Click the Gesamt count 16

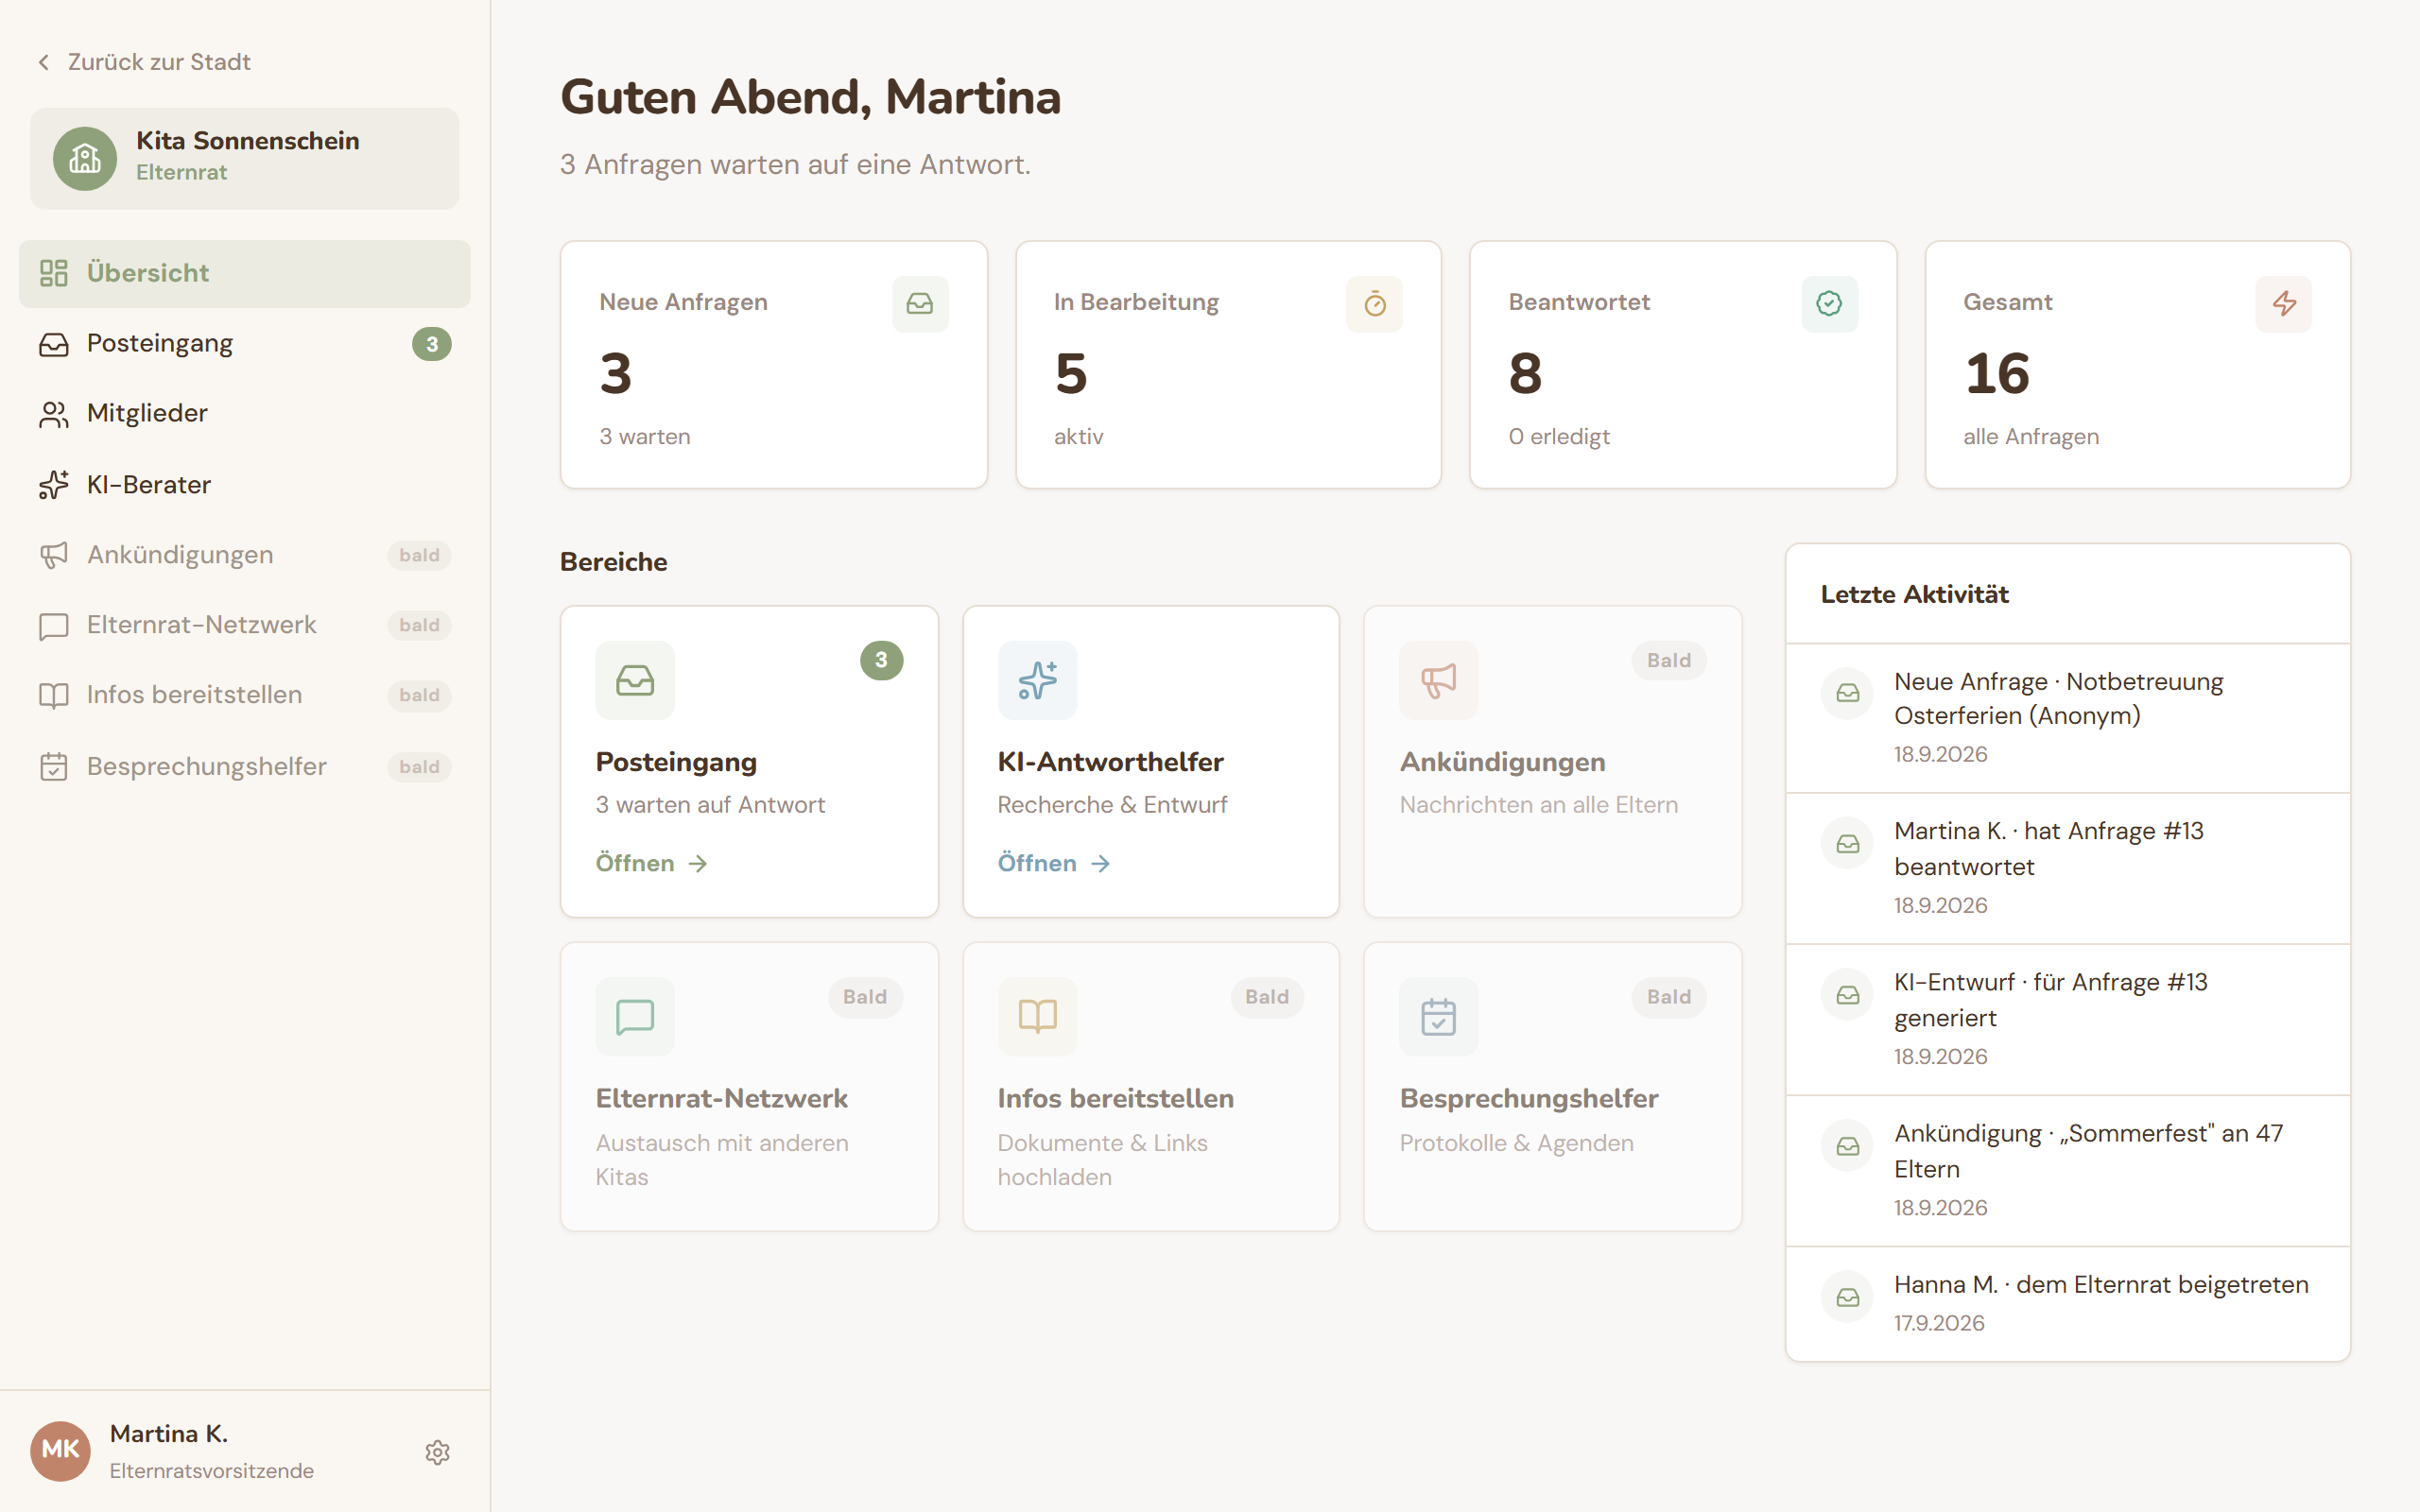coord(1997,373)
